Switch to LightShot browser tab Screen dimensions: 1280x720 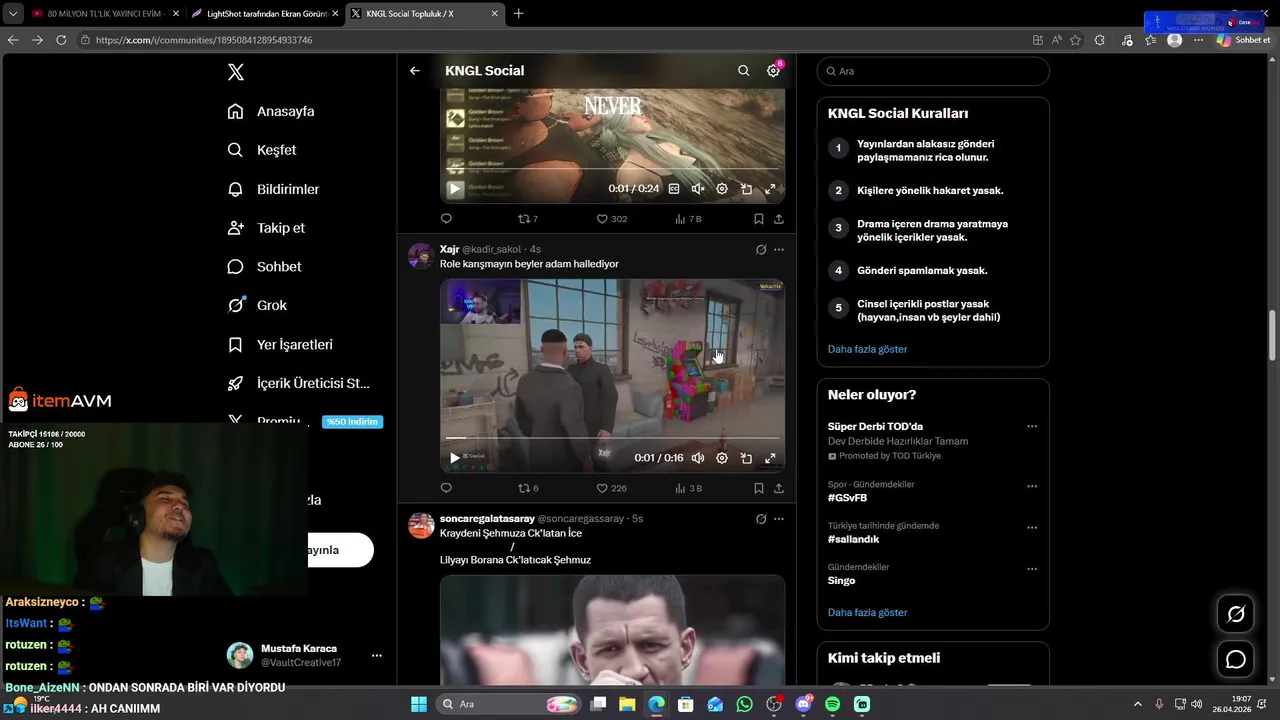pyautogui.click(x=265, y=14)
